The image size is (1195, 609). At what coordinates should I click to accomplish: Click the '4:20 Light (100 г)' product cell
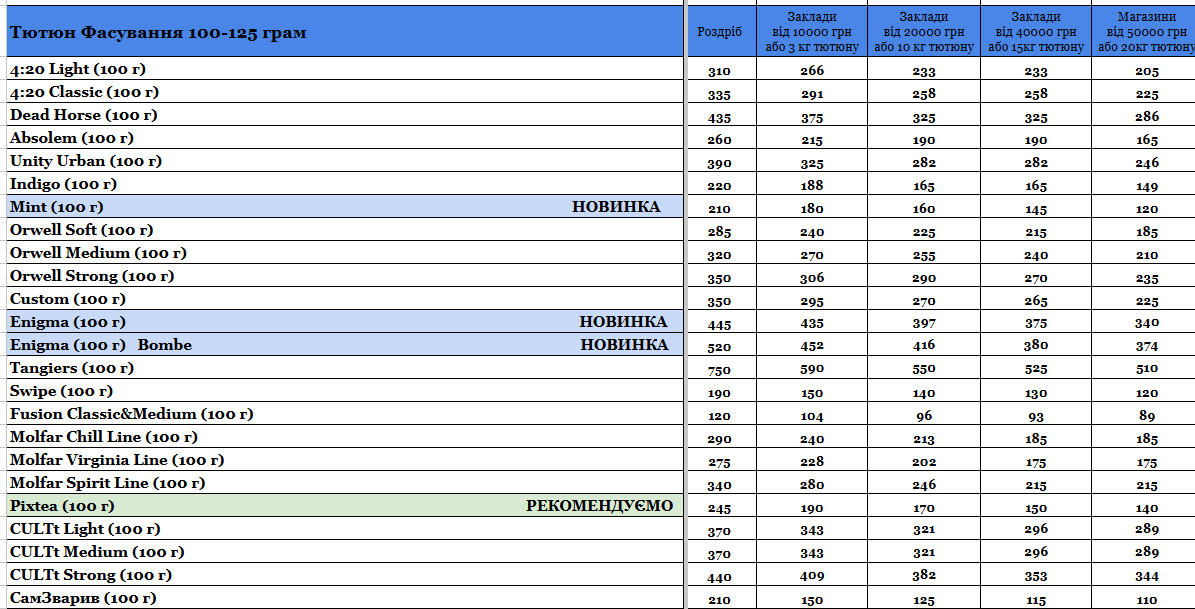click(345, 69)
